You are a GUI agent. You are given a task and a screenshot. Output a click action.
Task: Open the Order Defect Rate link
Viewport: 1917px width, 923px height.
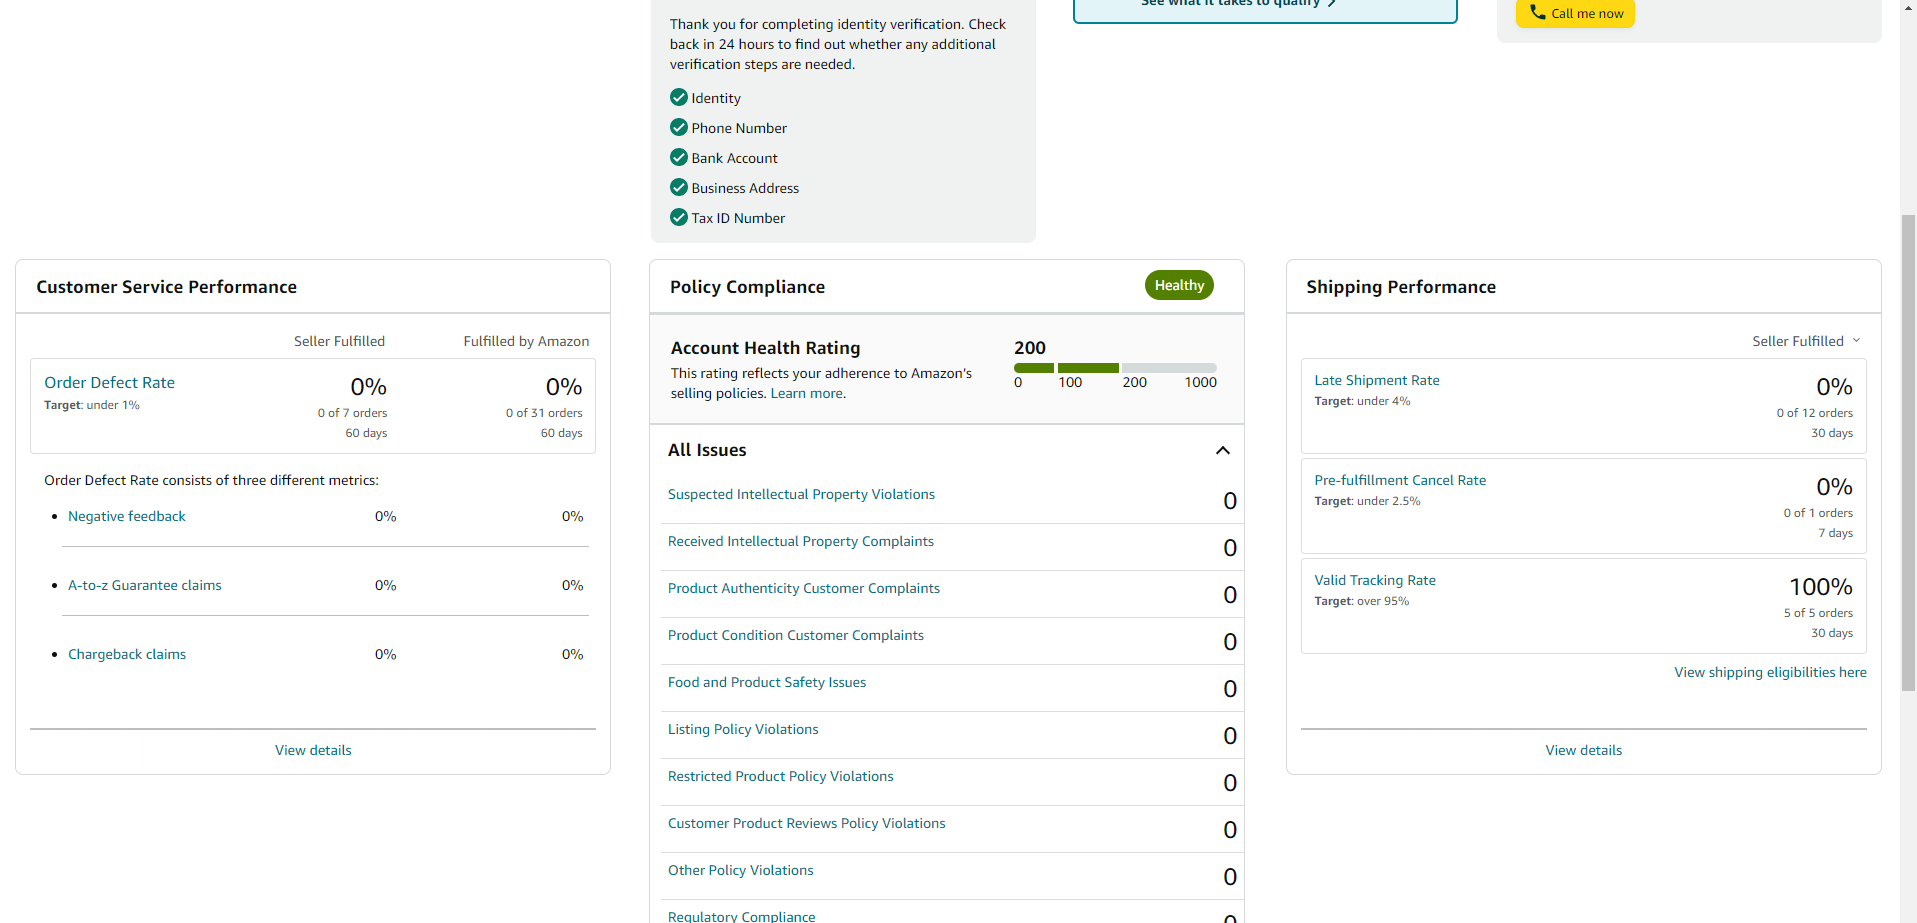(109, 382)
